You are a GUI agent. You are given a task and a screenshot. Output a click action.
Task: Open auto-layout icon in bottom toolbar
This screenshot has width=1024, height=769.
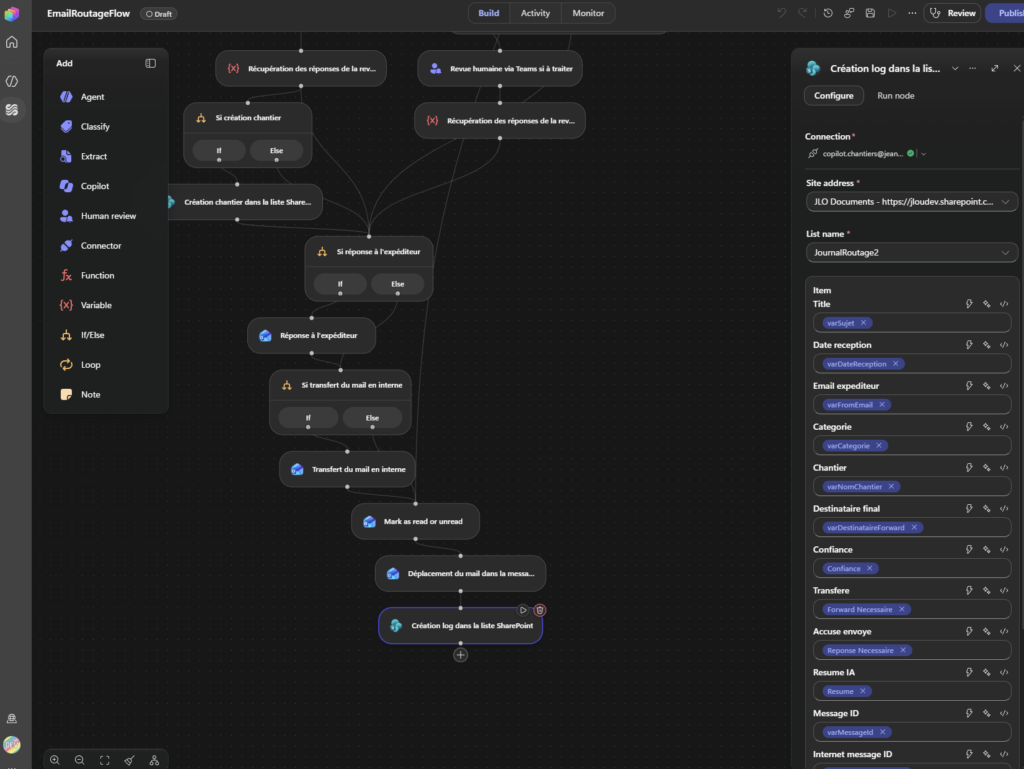(154, 761)
